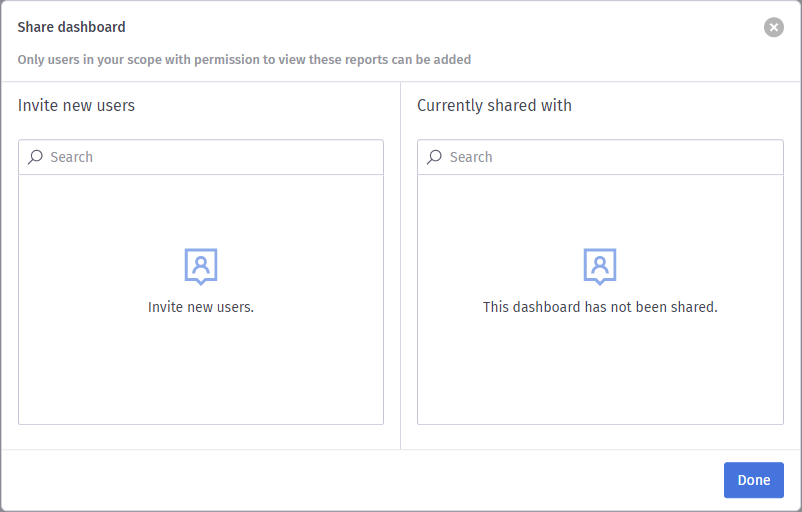This screenshot has width=802, height=512.
Task: Click the vertical divider between the two panels
Action: click(x=400, y=265)
